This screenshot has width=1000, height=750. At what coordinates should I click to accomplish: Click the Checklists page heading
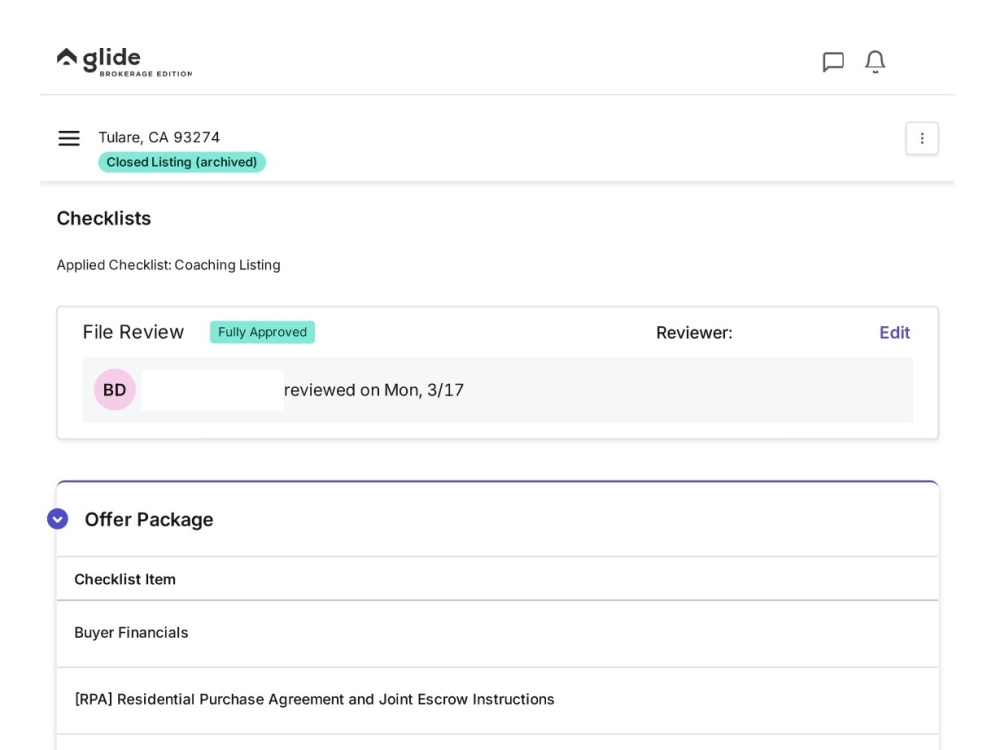click(104, 219)
